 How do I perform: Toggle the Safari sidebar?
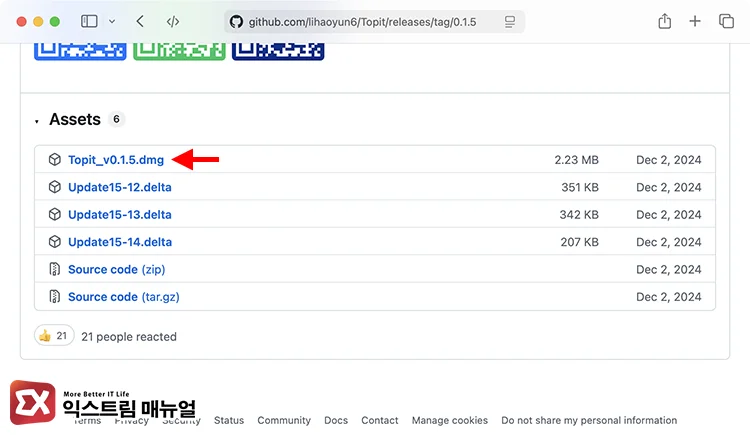coord(89,21)
